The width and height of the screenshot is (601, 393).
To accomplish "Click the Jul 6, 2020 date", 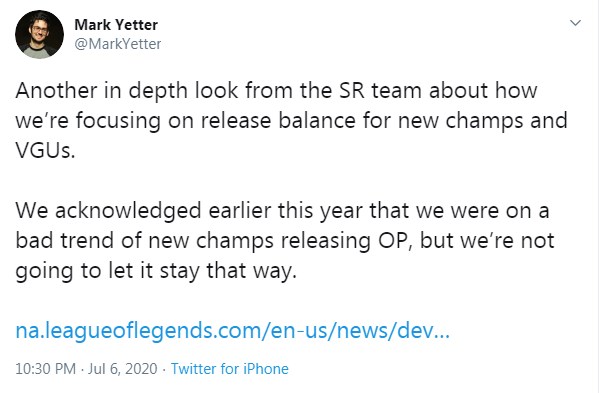I will point(123,368).
